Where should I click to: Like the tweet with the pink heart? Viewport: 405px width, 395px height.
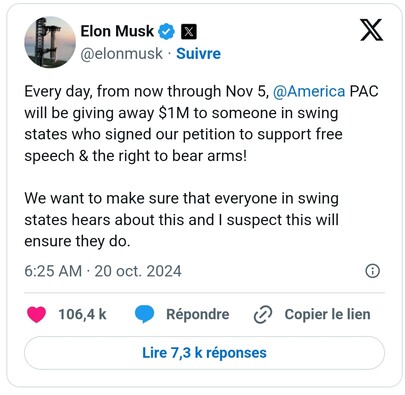point(36,314)
